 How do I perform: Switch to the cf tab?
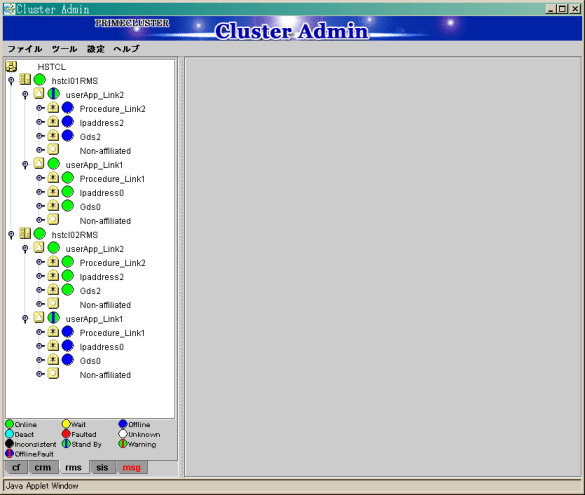[x=16, y=467]
